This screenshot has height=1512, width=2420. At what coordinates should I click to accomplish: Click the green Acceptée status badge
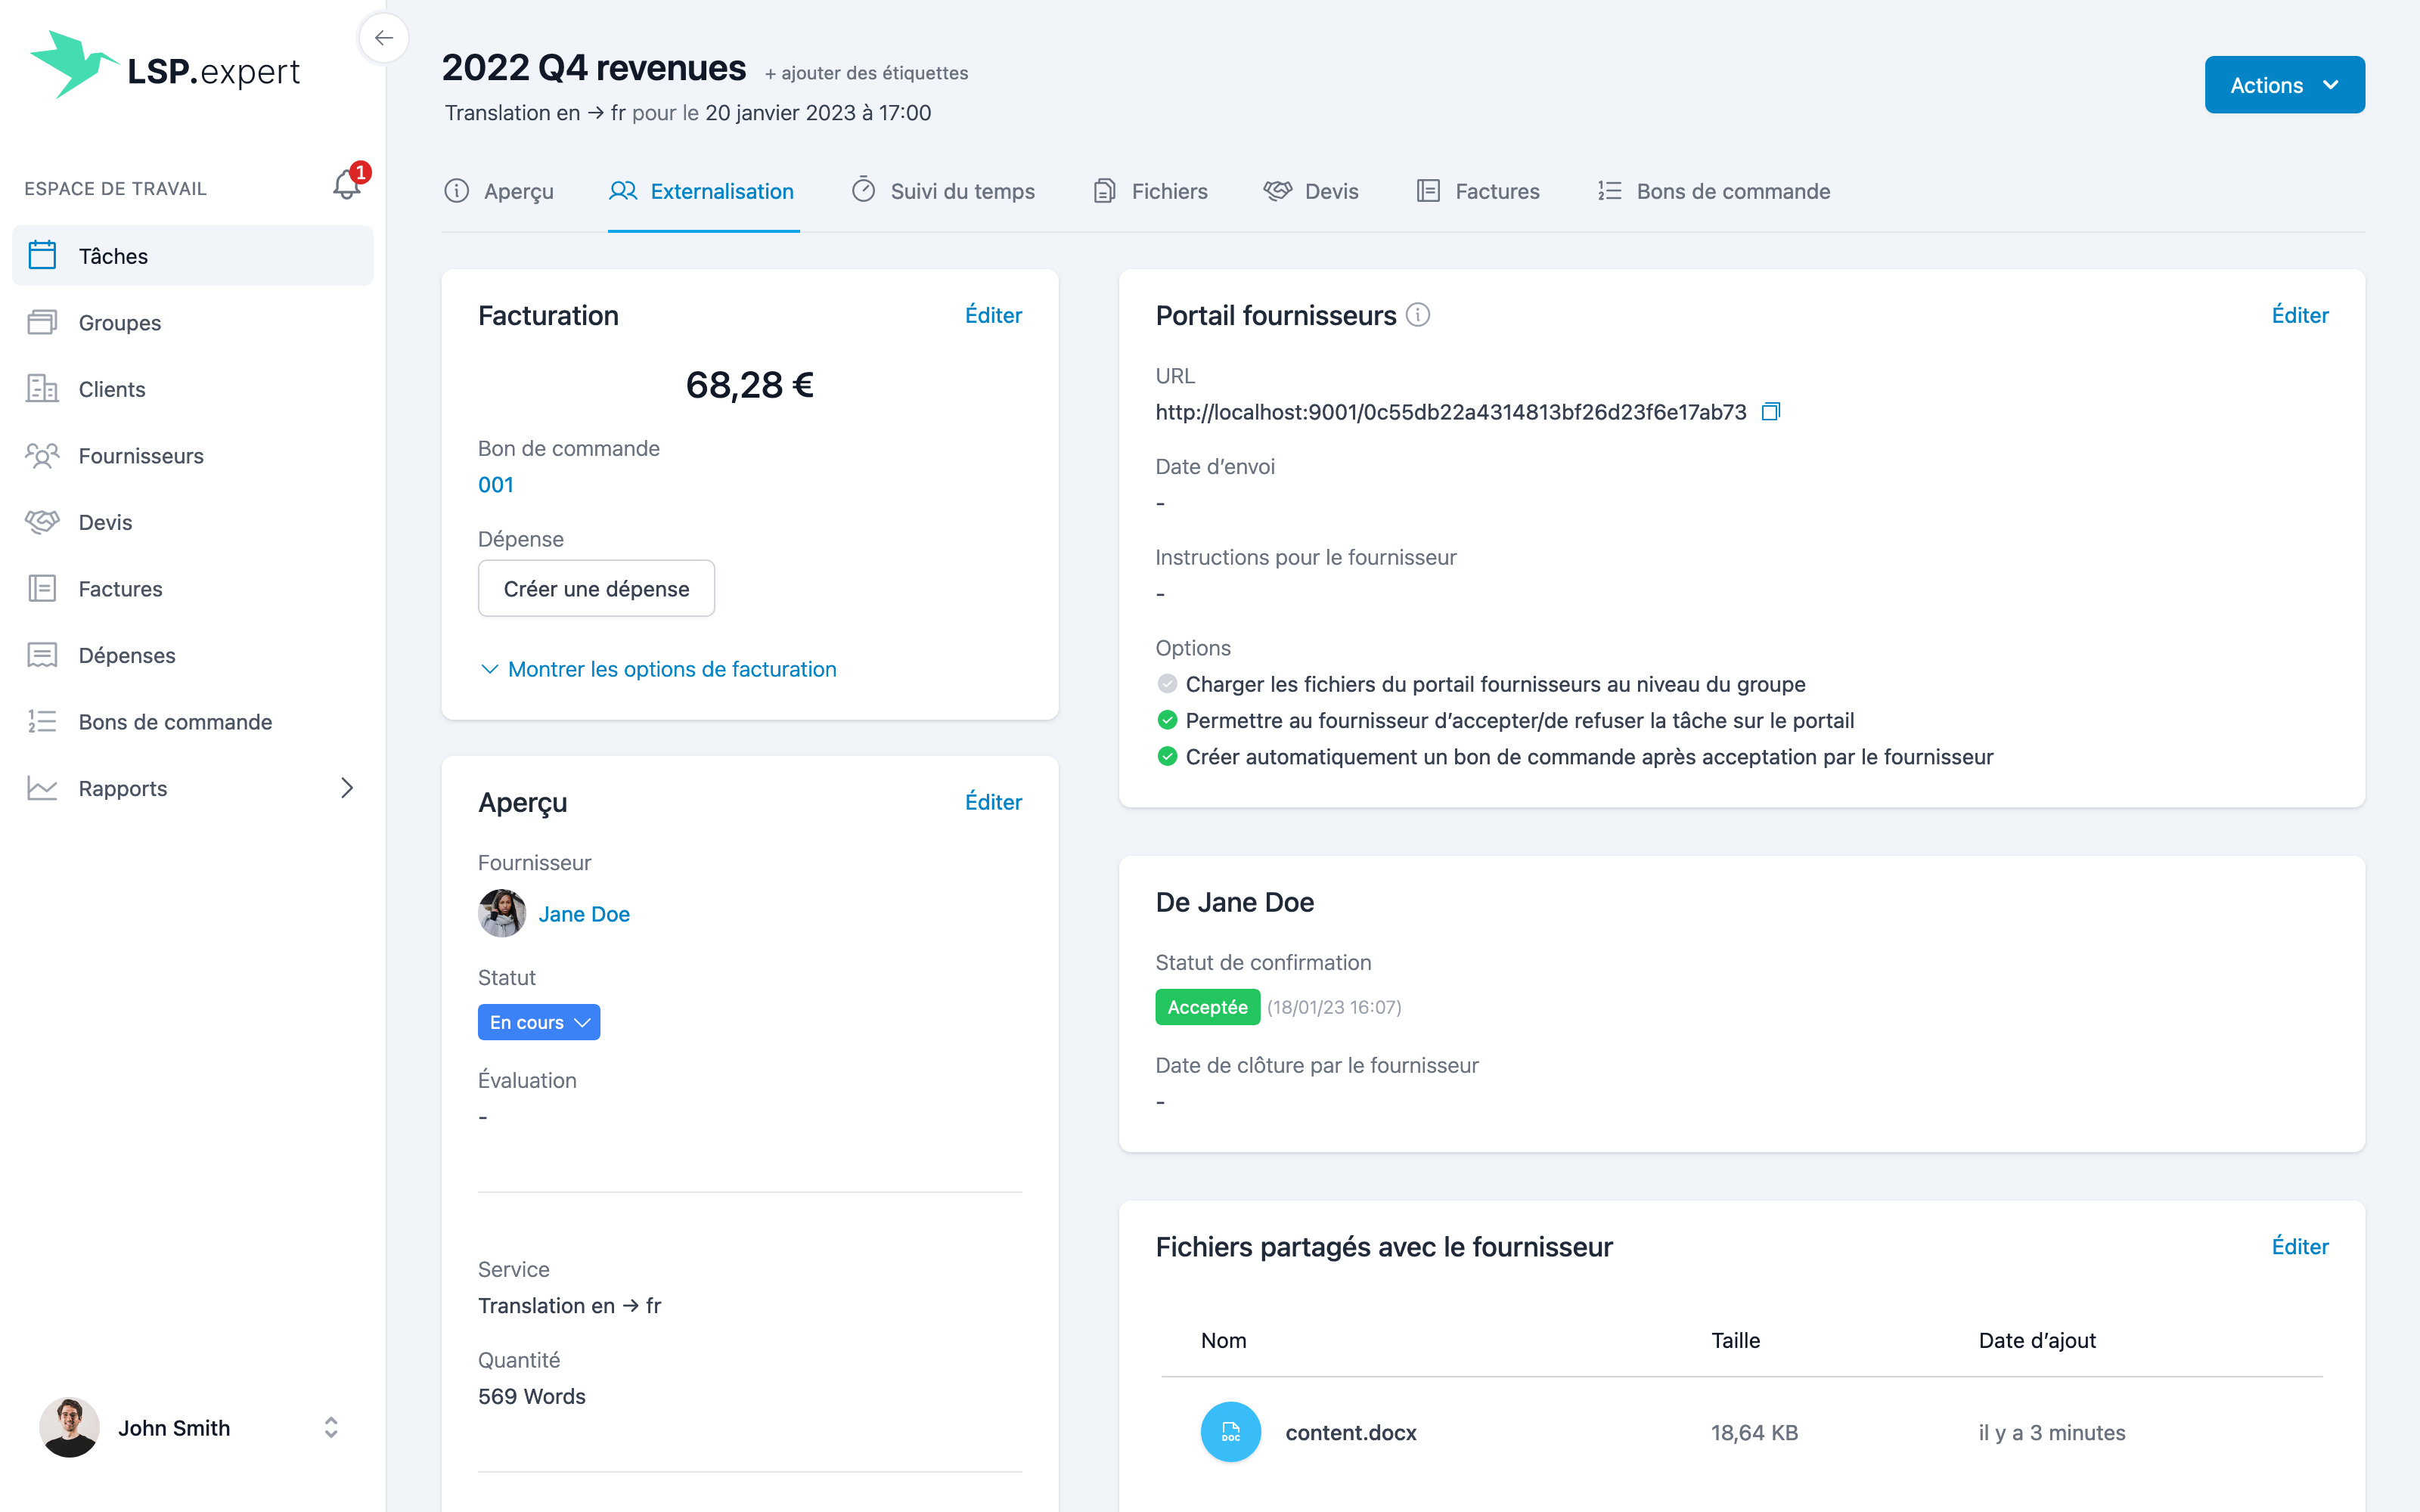[x=1206, y=1007]
